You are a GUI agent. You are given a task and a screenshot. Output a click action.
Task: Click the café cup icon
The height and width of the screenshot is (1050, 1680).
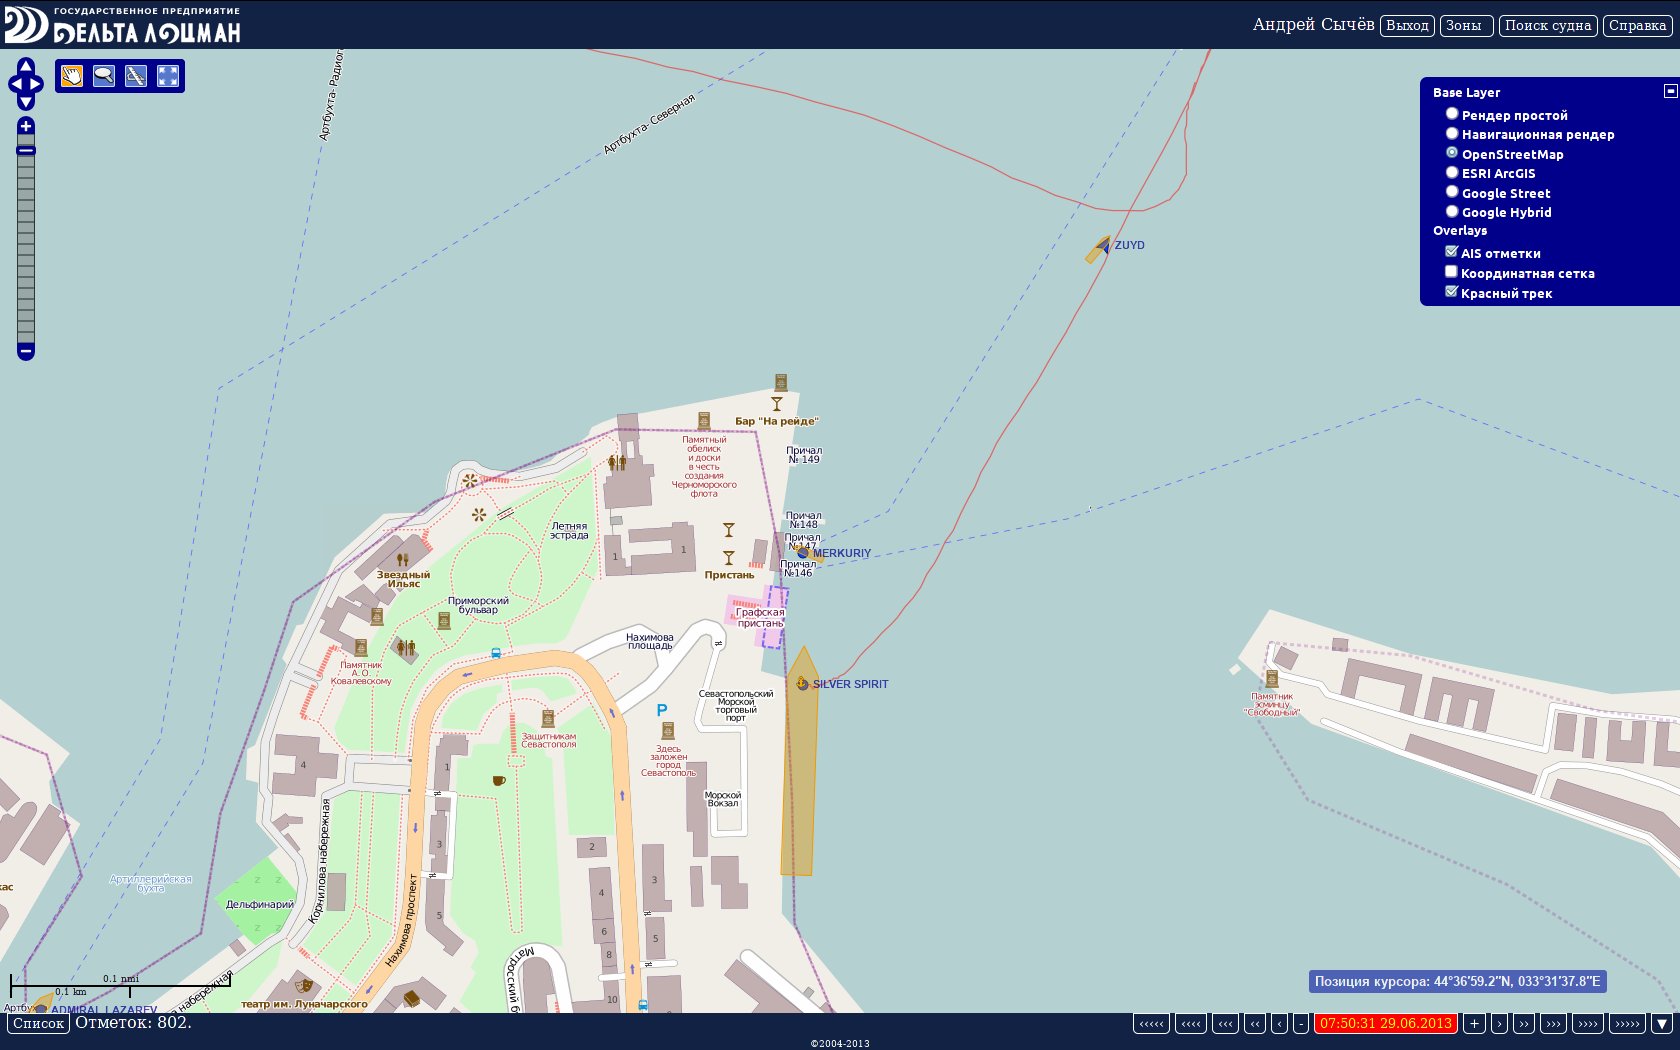(499, 780)
